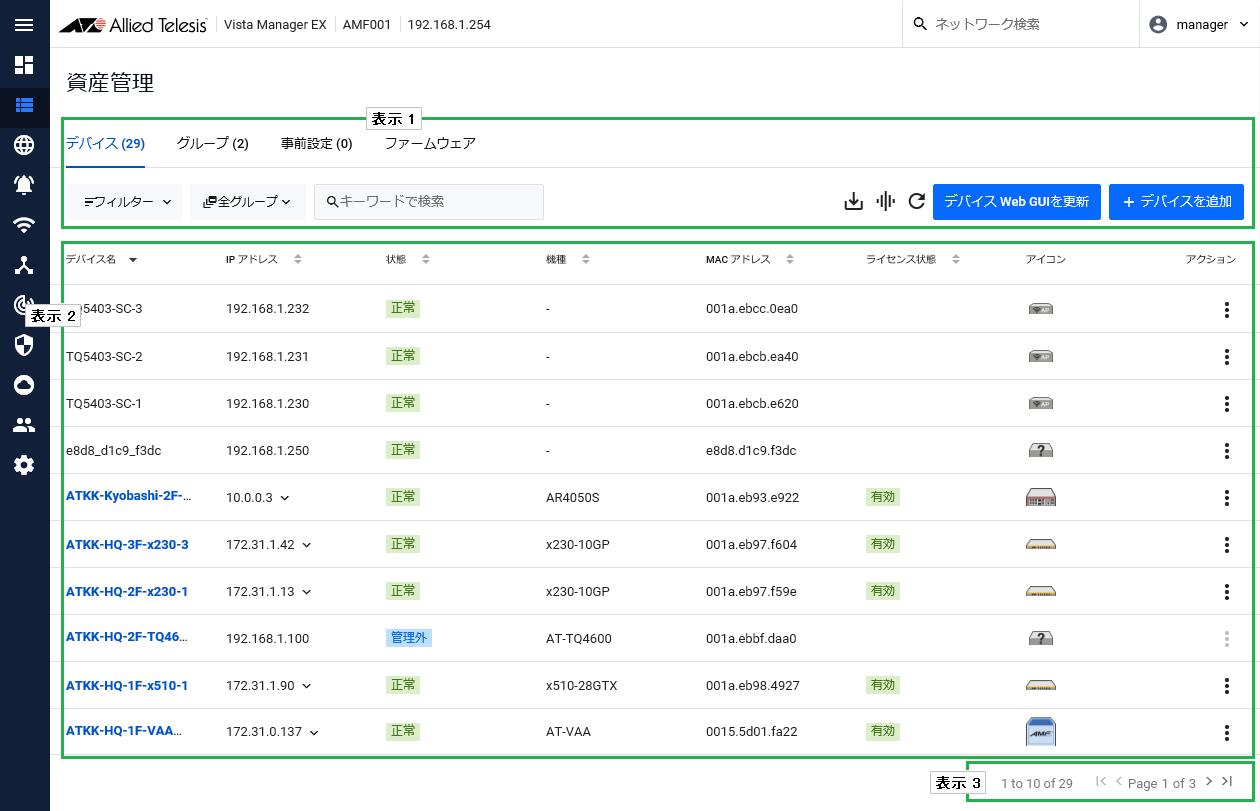Open action menu for 192.168.1.232 row
Image resolution: width=1260 pixels, height=811 pixels.
pos(1227,310)
